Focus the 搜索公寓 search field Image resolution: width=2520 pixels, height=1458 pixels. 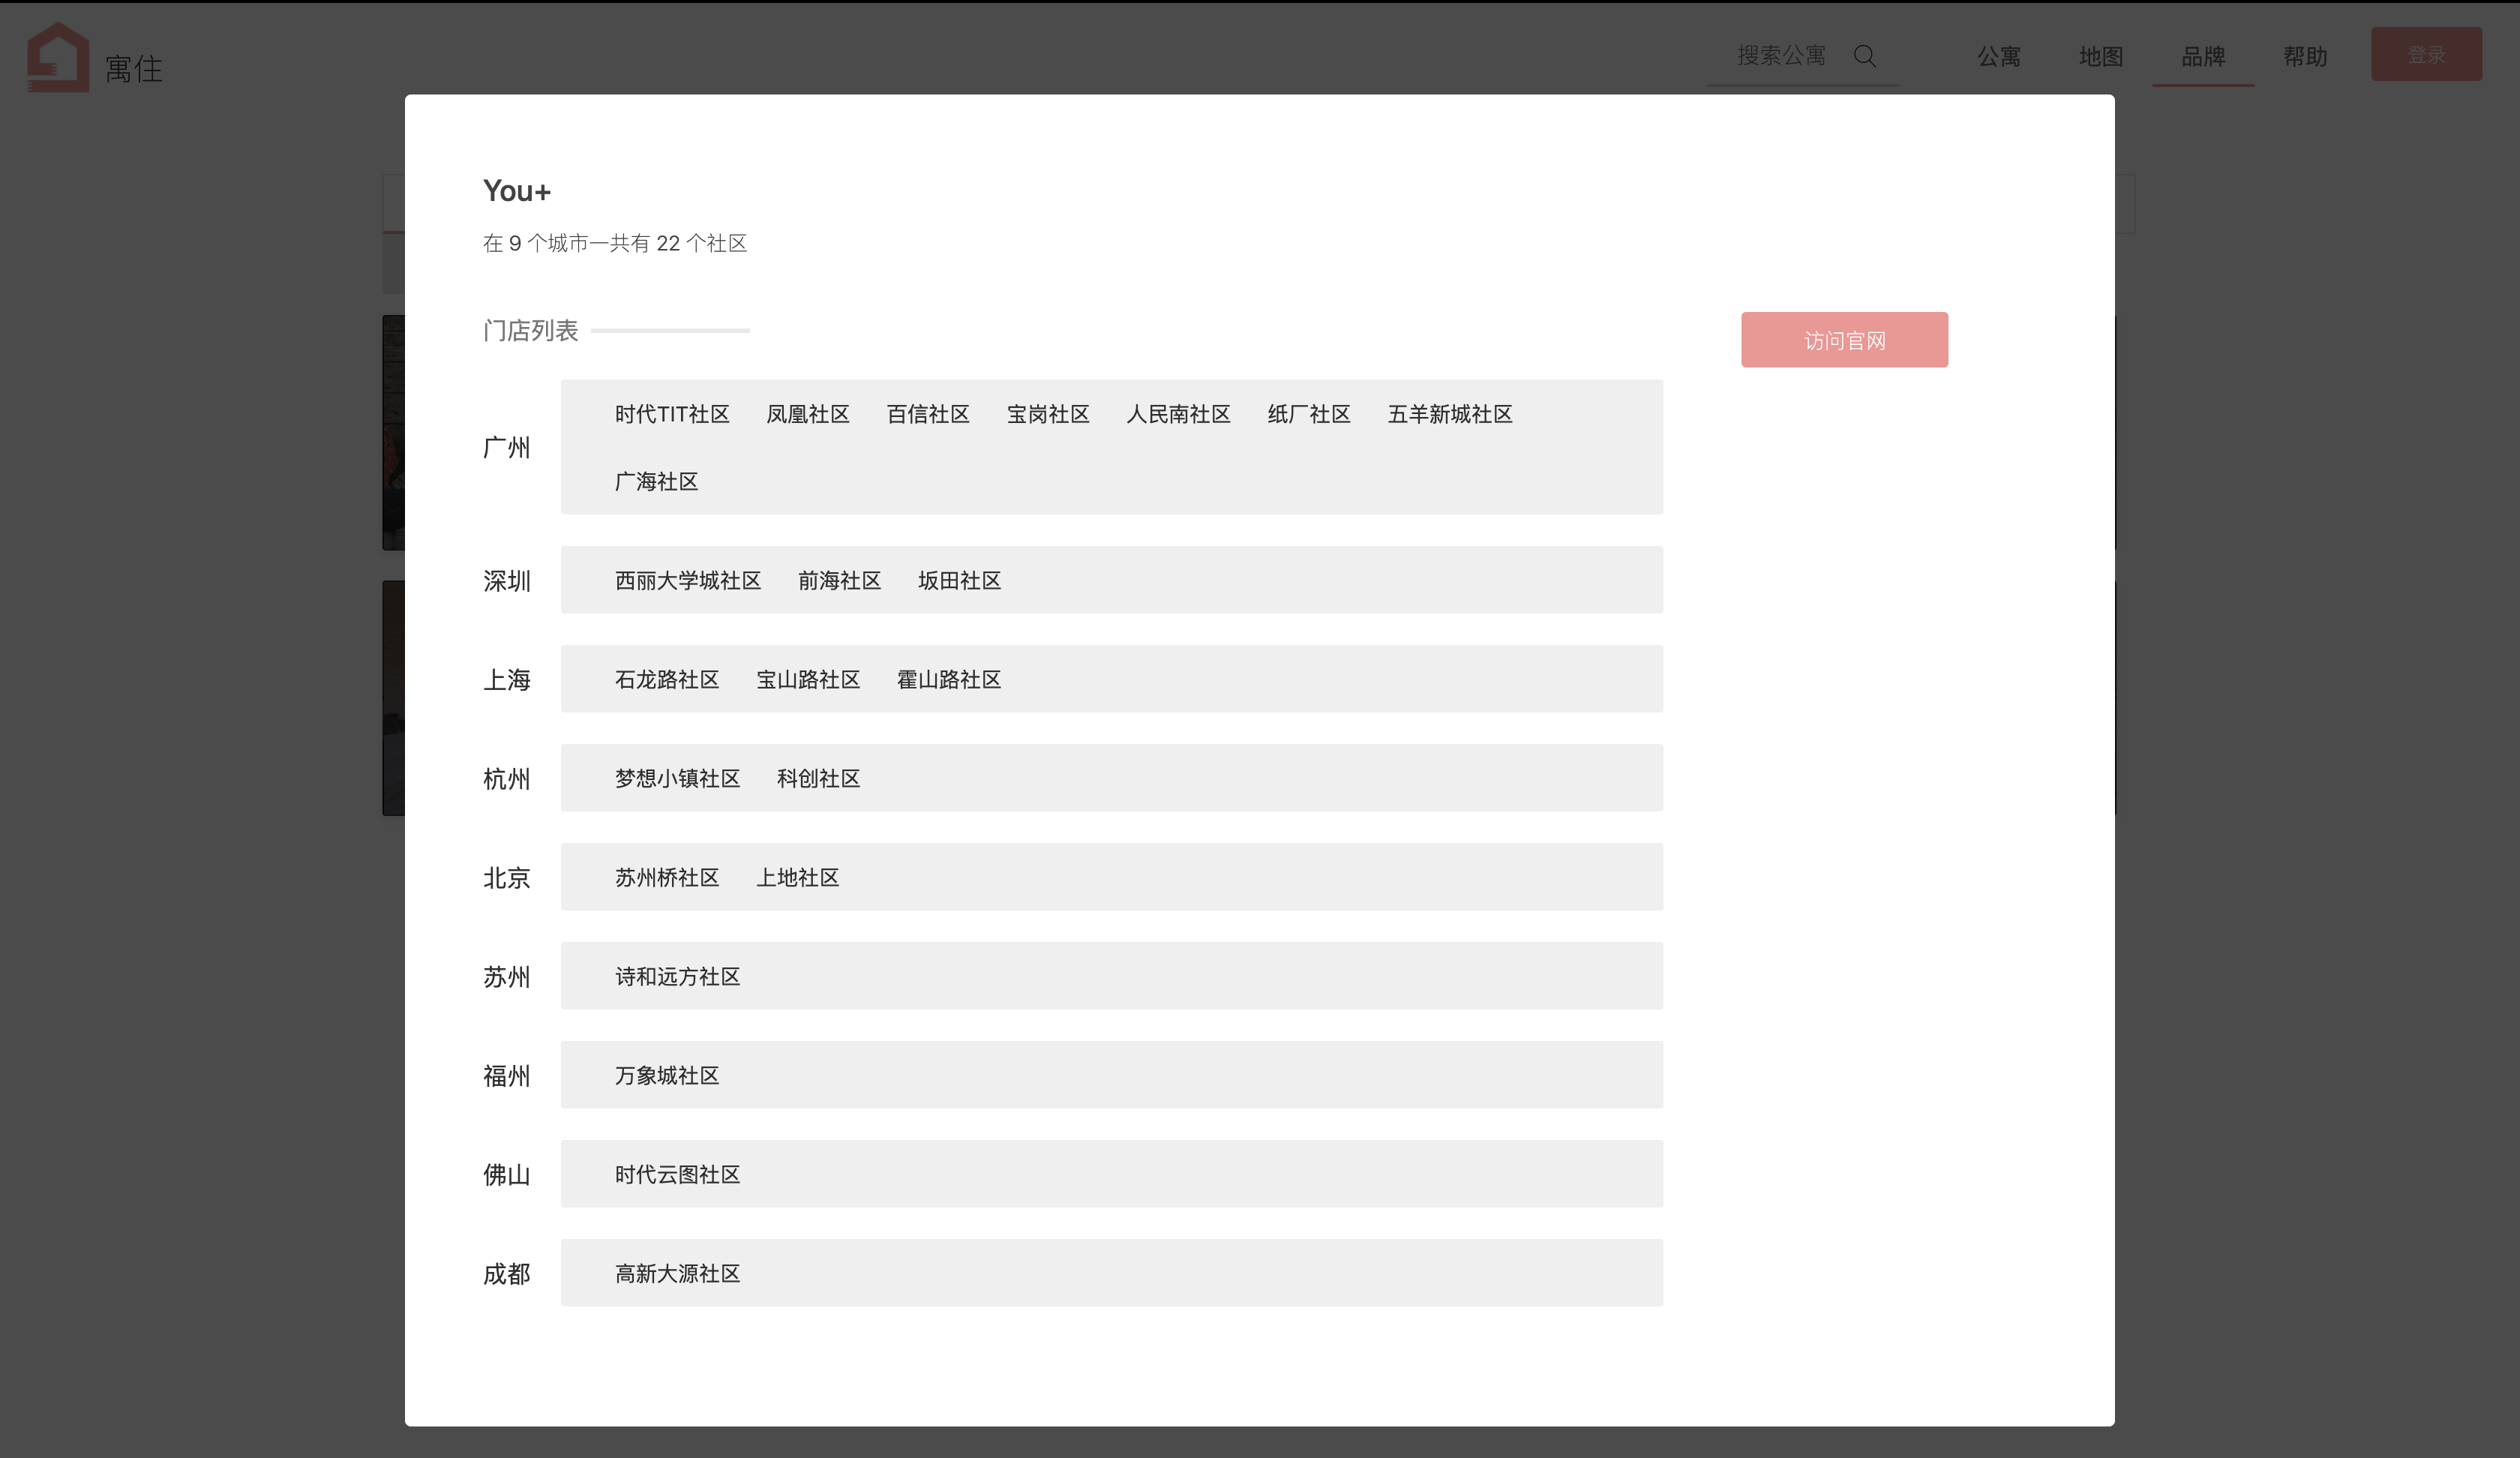pyautogui.click(x=1781, y=56)
